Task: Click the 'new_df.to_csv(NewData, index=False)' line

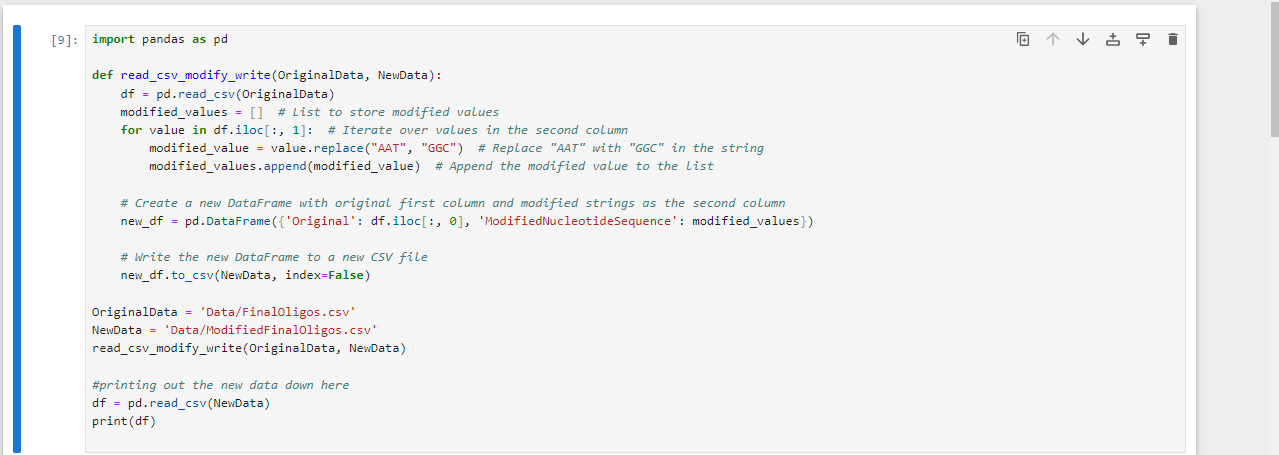Action: click(245, 275)
